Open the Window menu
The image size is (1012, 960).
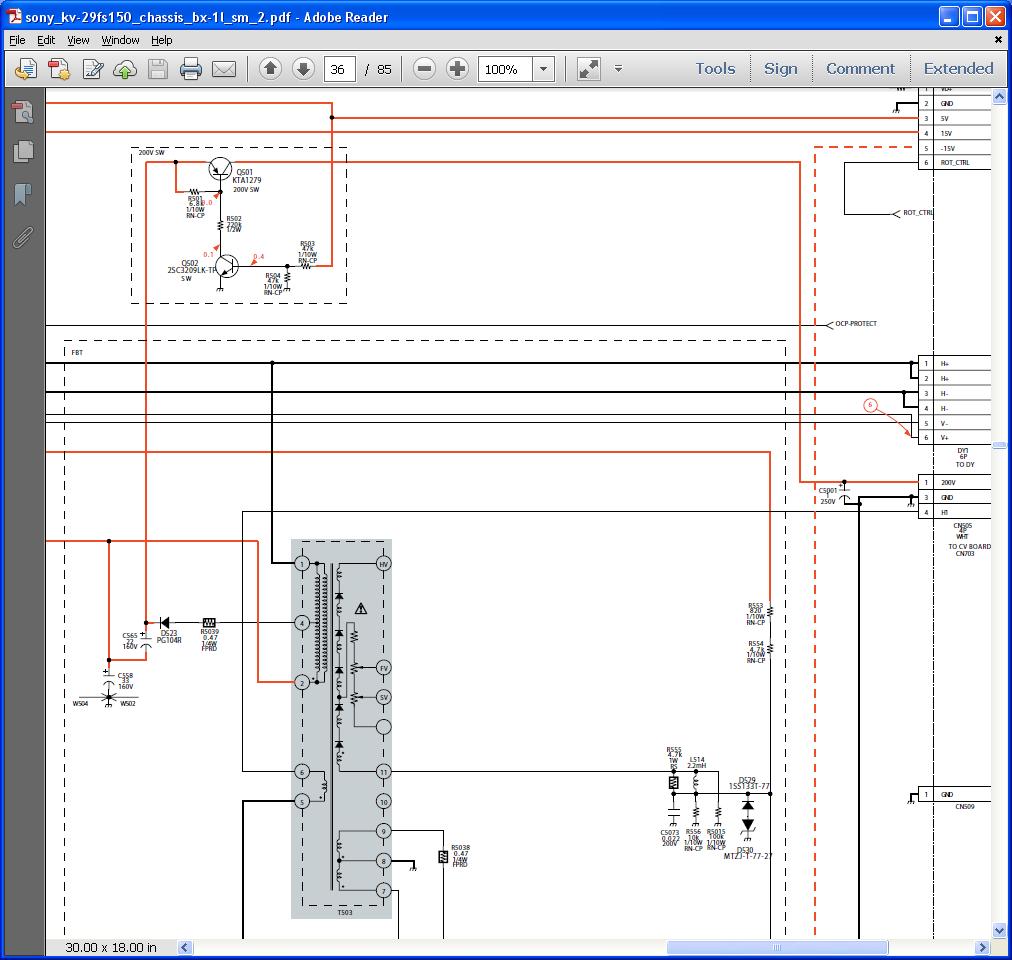tap(120, 40)
